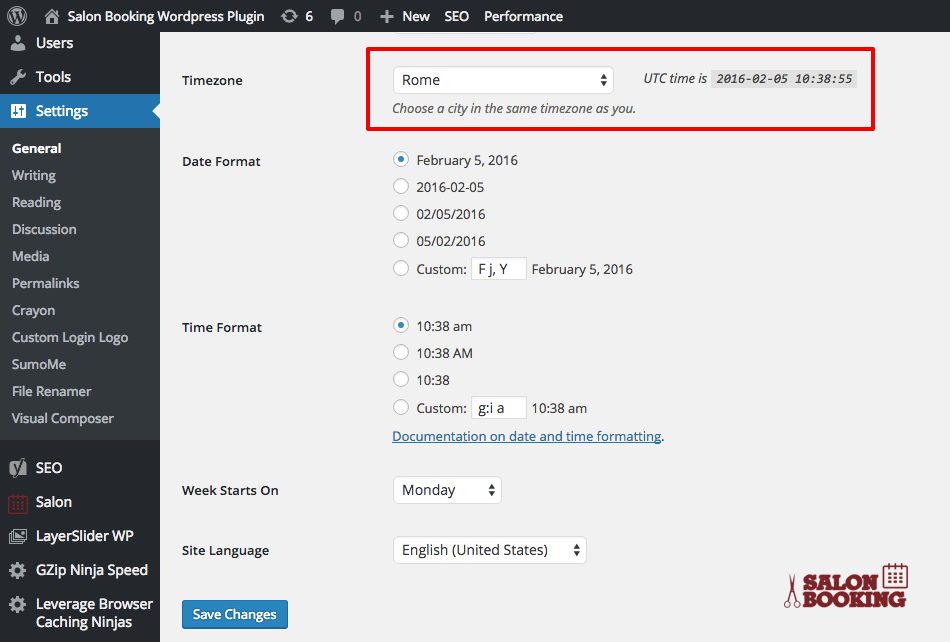Click the WordPress logo icon

[x=17, y=16]
